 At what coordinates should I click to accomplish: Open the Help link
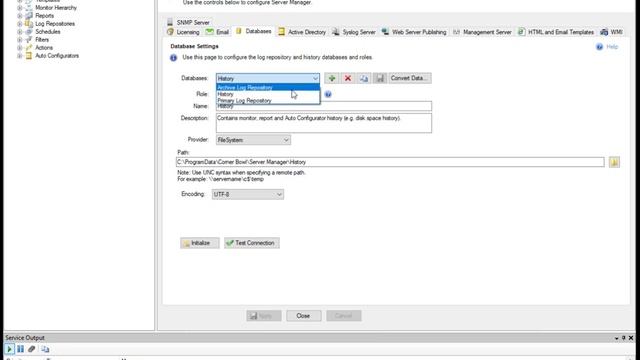[612, 47]
